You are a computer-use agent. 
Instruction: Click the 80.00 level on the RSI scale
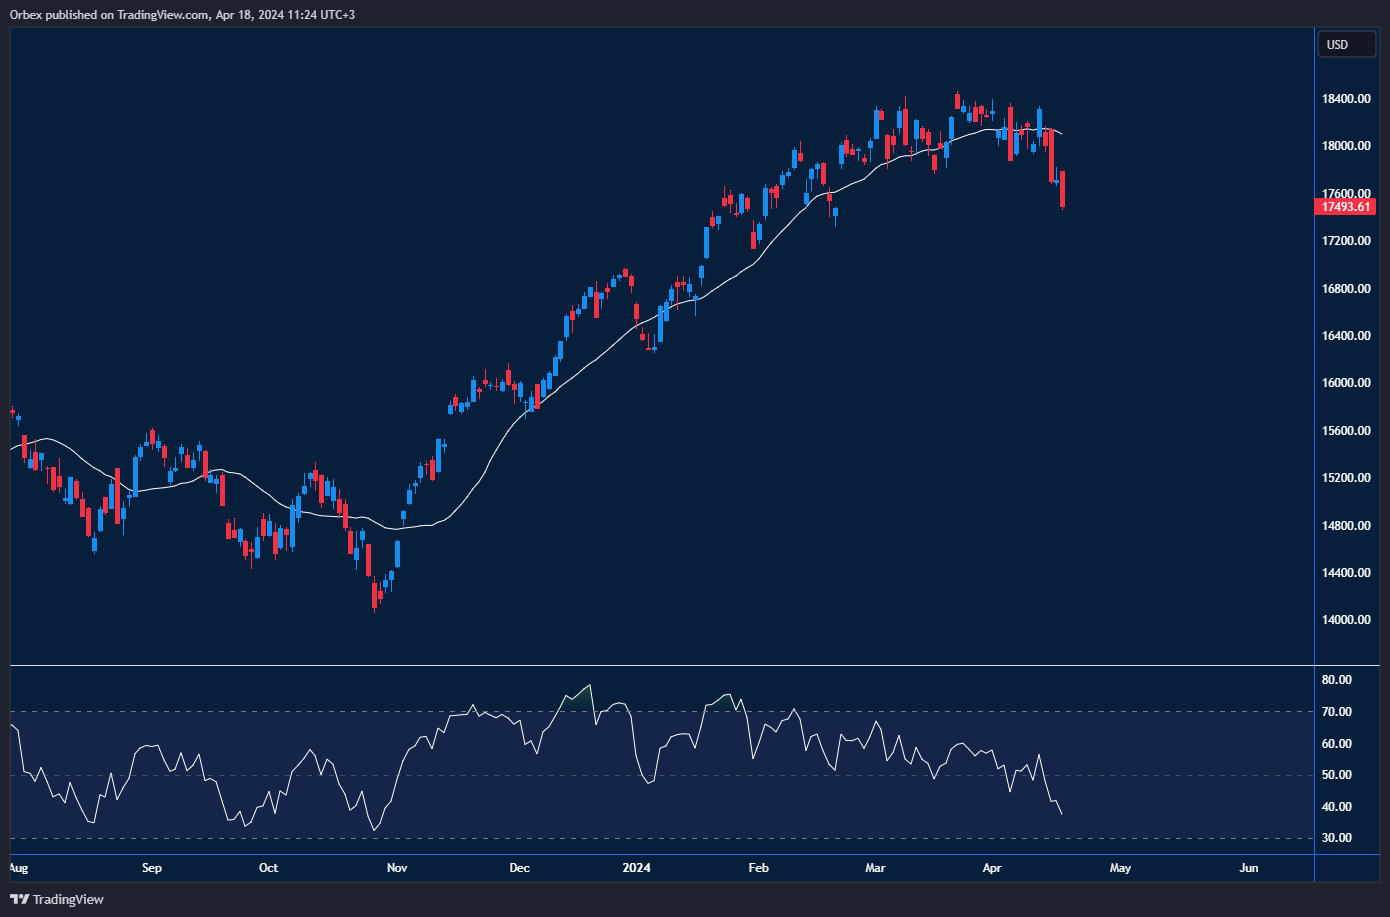click(1337, 680)
